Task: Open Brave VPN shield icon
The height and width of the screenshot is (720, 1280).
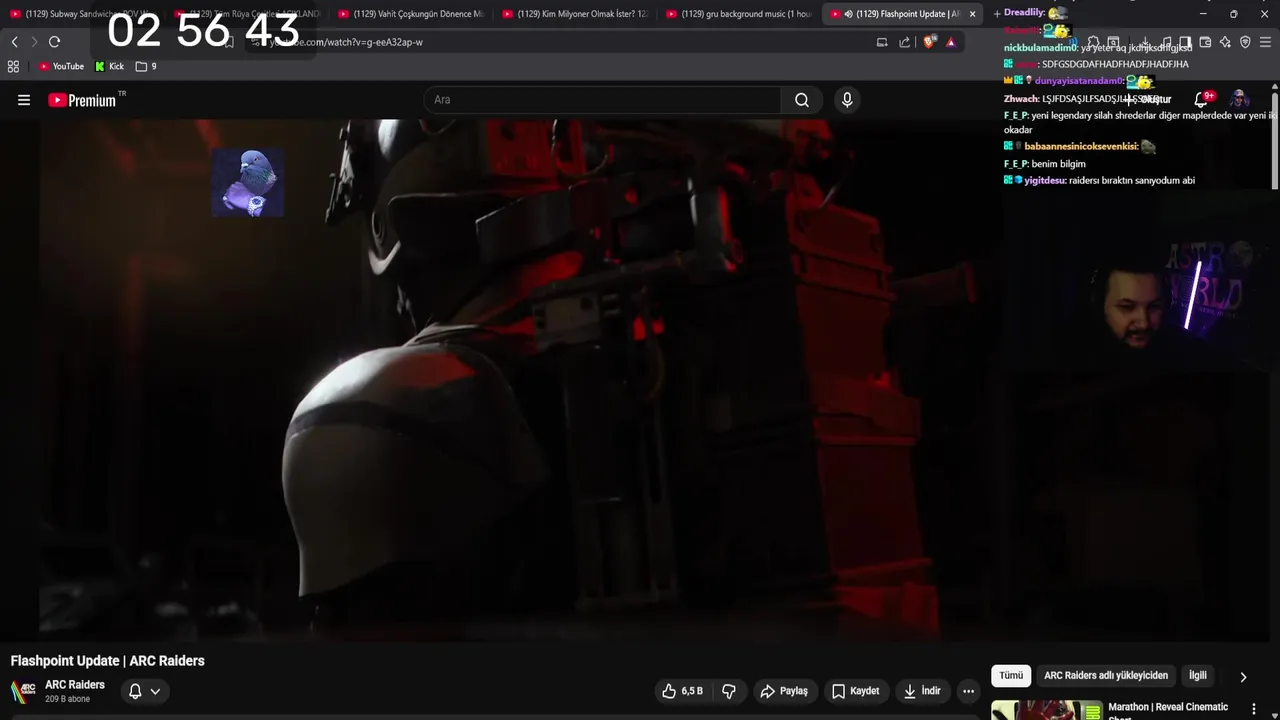Action: pos(1245,42)
